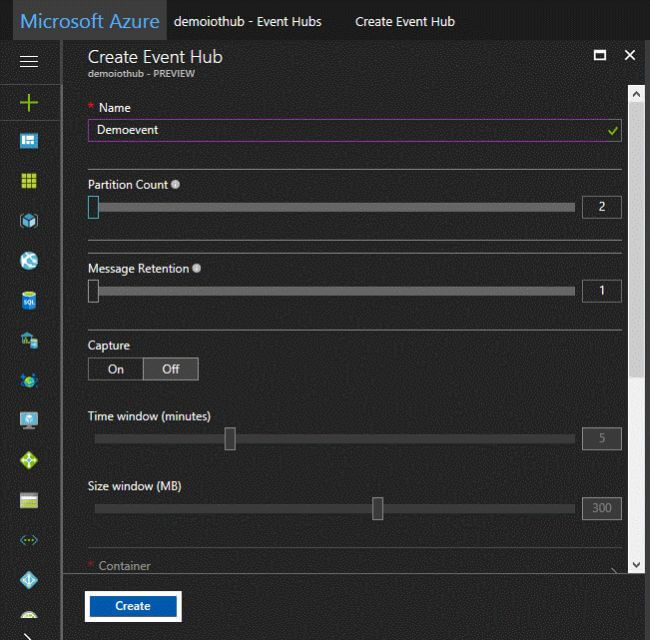The height and width of the screenshot is (640, 650).
Task: Open the Virtual machines monitor icon
Action: [x=29, y=420]
